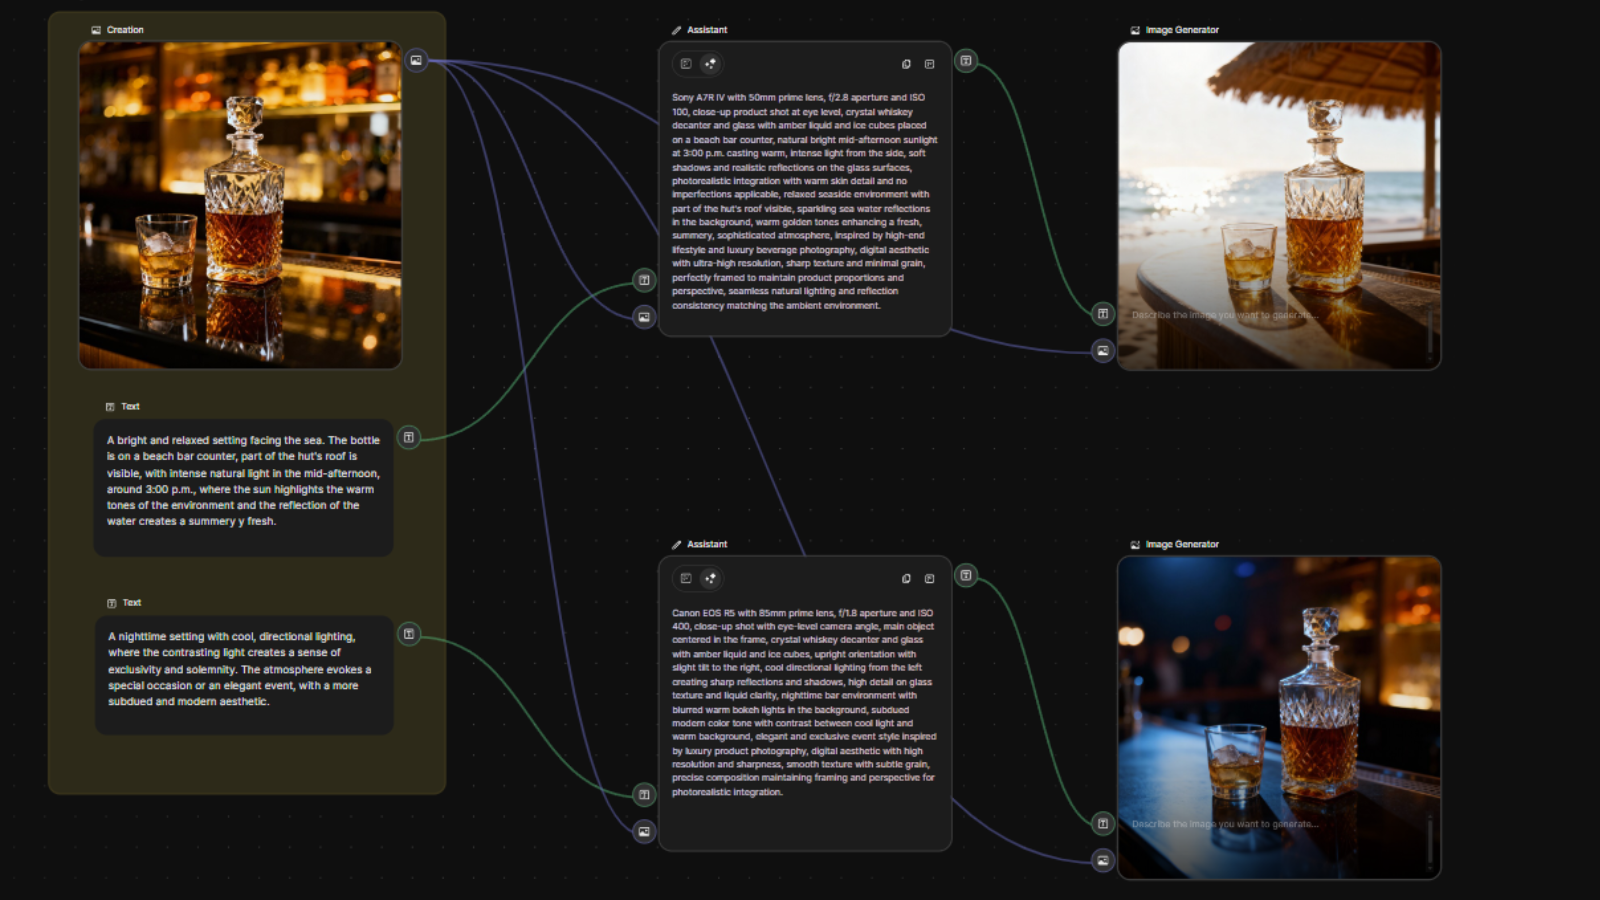Click the copy icon on the top Assistant card
The image size is (1600, 900).
tap(905, 63)
